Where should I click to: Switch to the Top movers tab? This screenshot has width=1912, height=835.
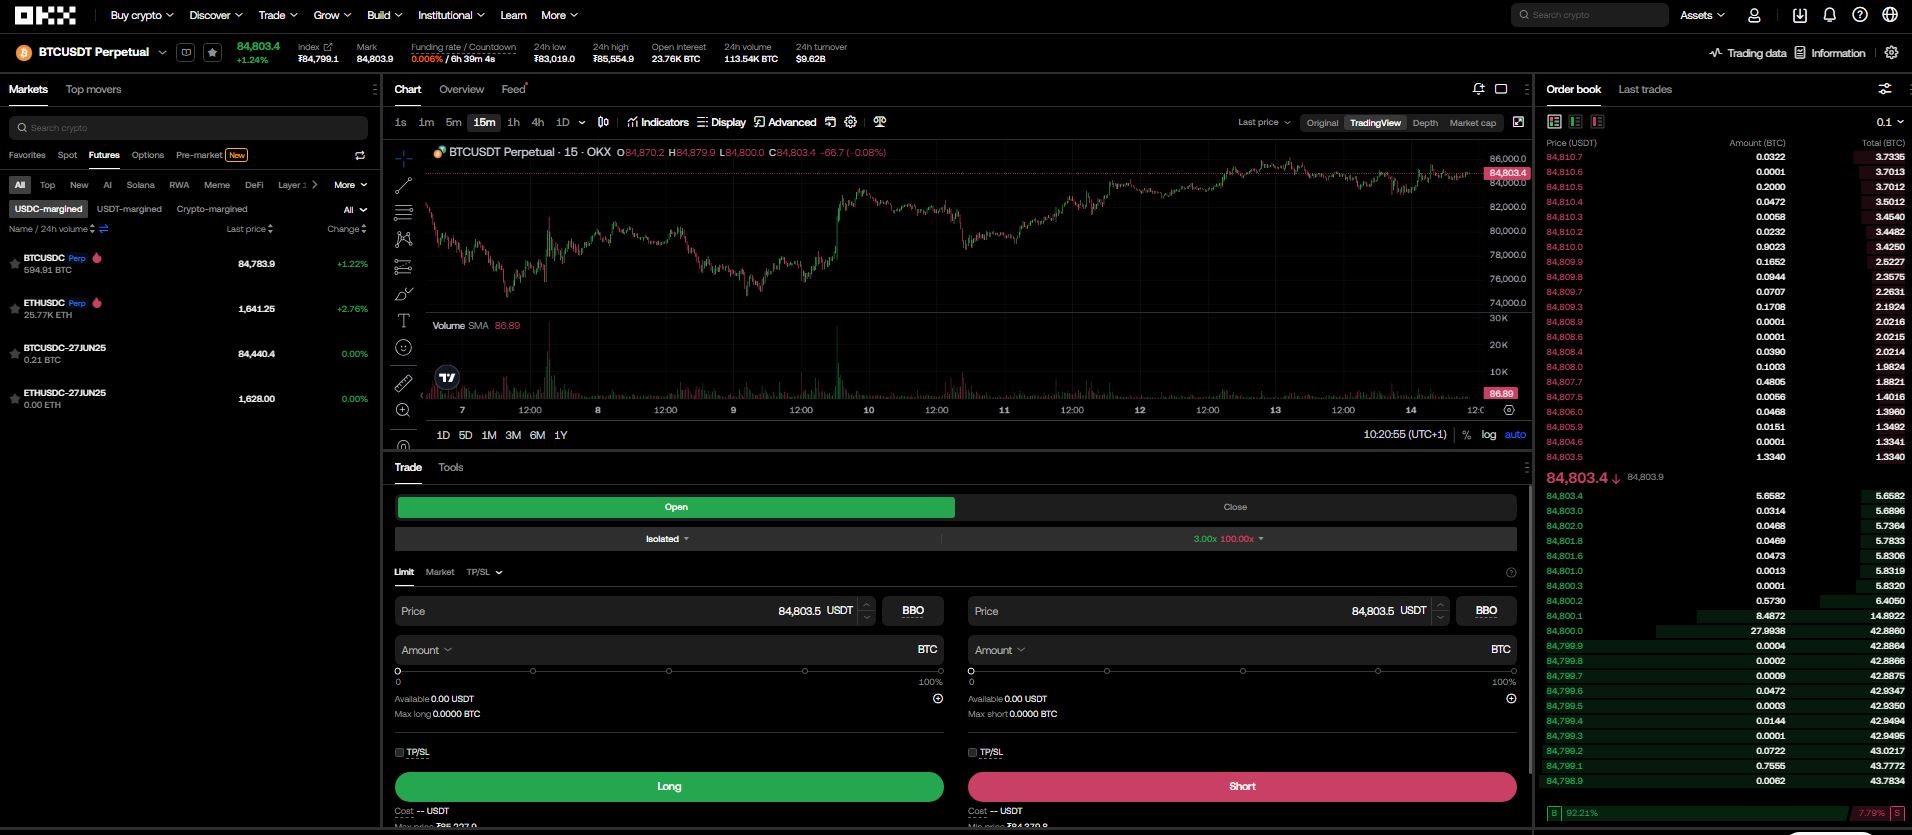pyautogui.click(x=93, y=89)
